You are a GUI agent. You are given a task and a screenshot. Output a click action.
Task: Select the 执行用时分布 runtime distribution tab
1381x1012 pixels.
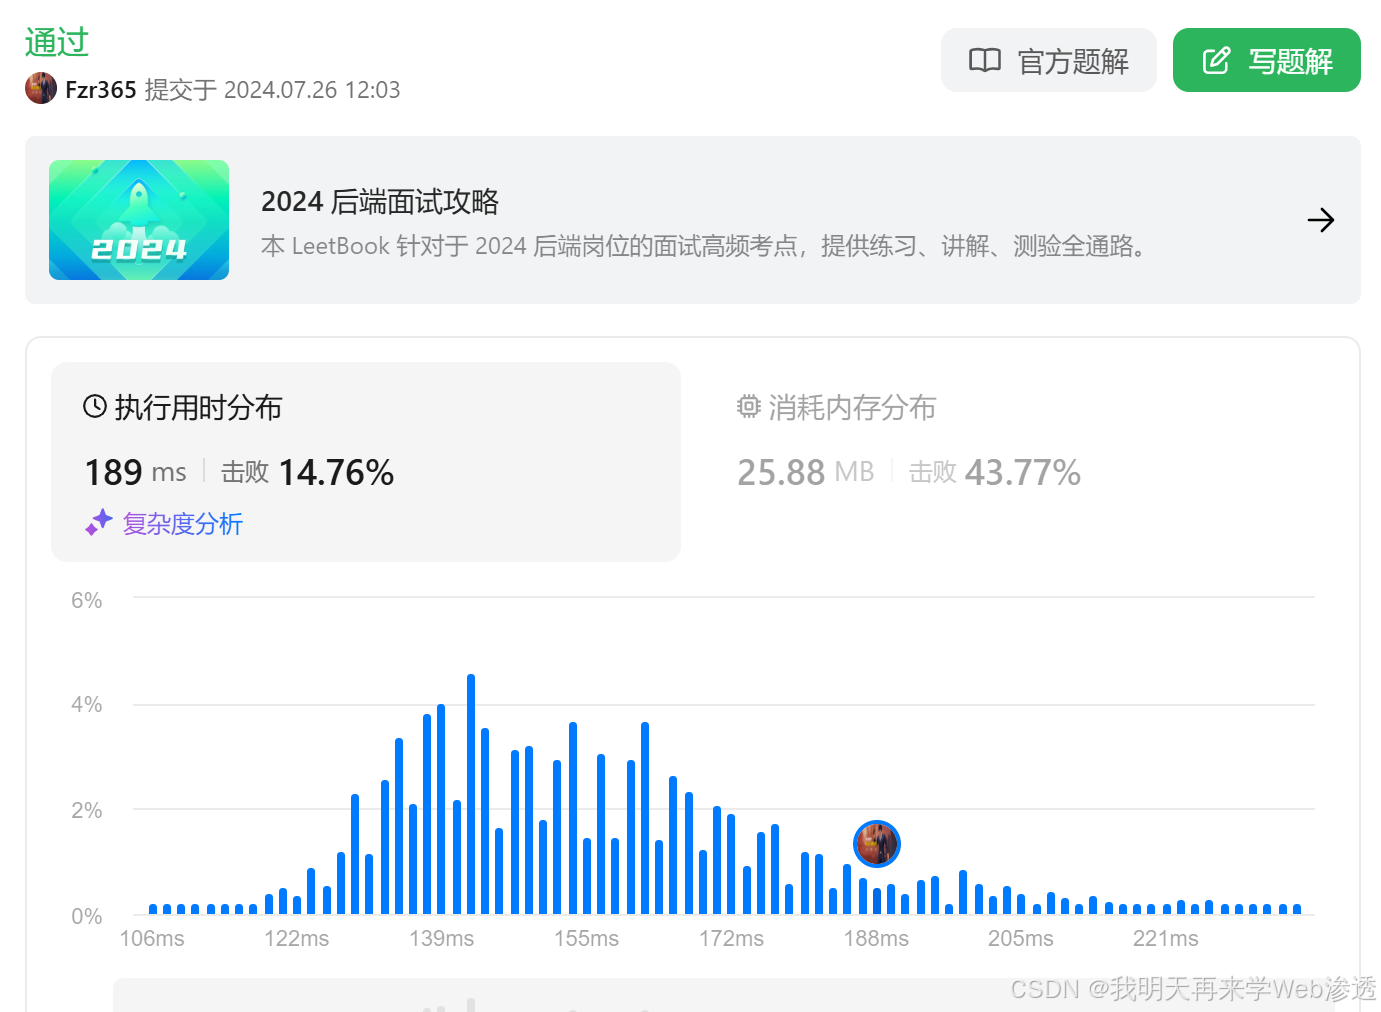coord(366,461)
